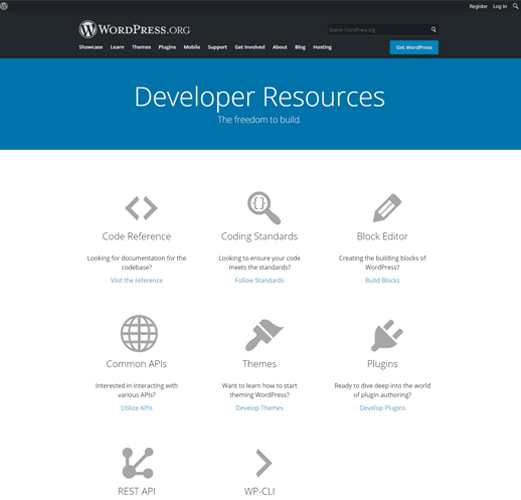521x500 pixels.
Task: Open the Hosting menu item
Action: pyautogui.click(x=322, y=47)
